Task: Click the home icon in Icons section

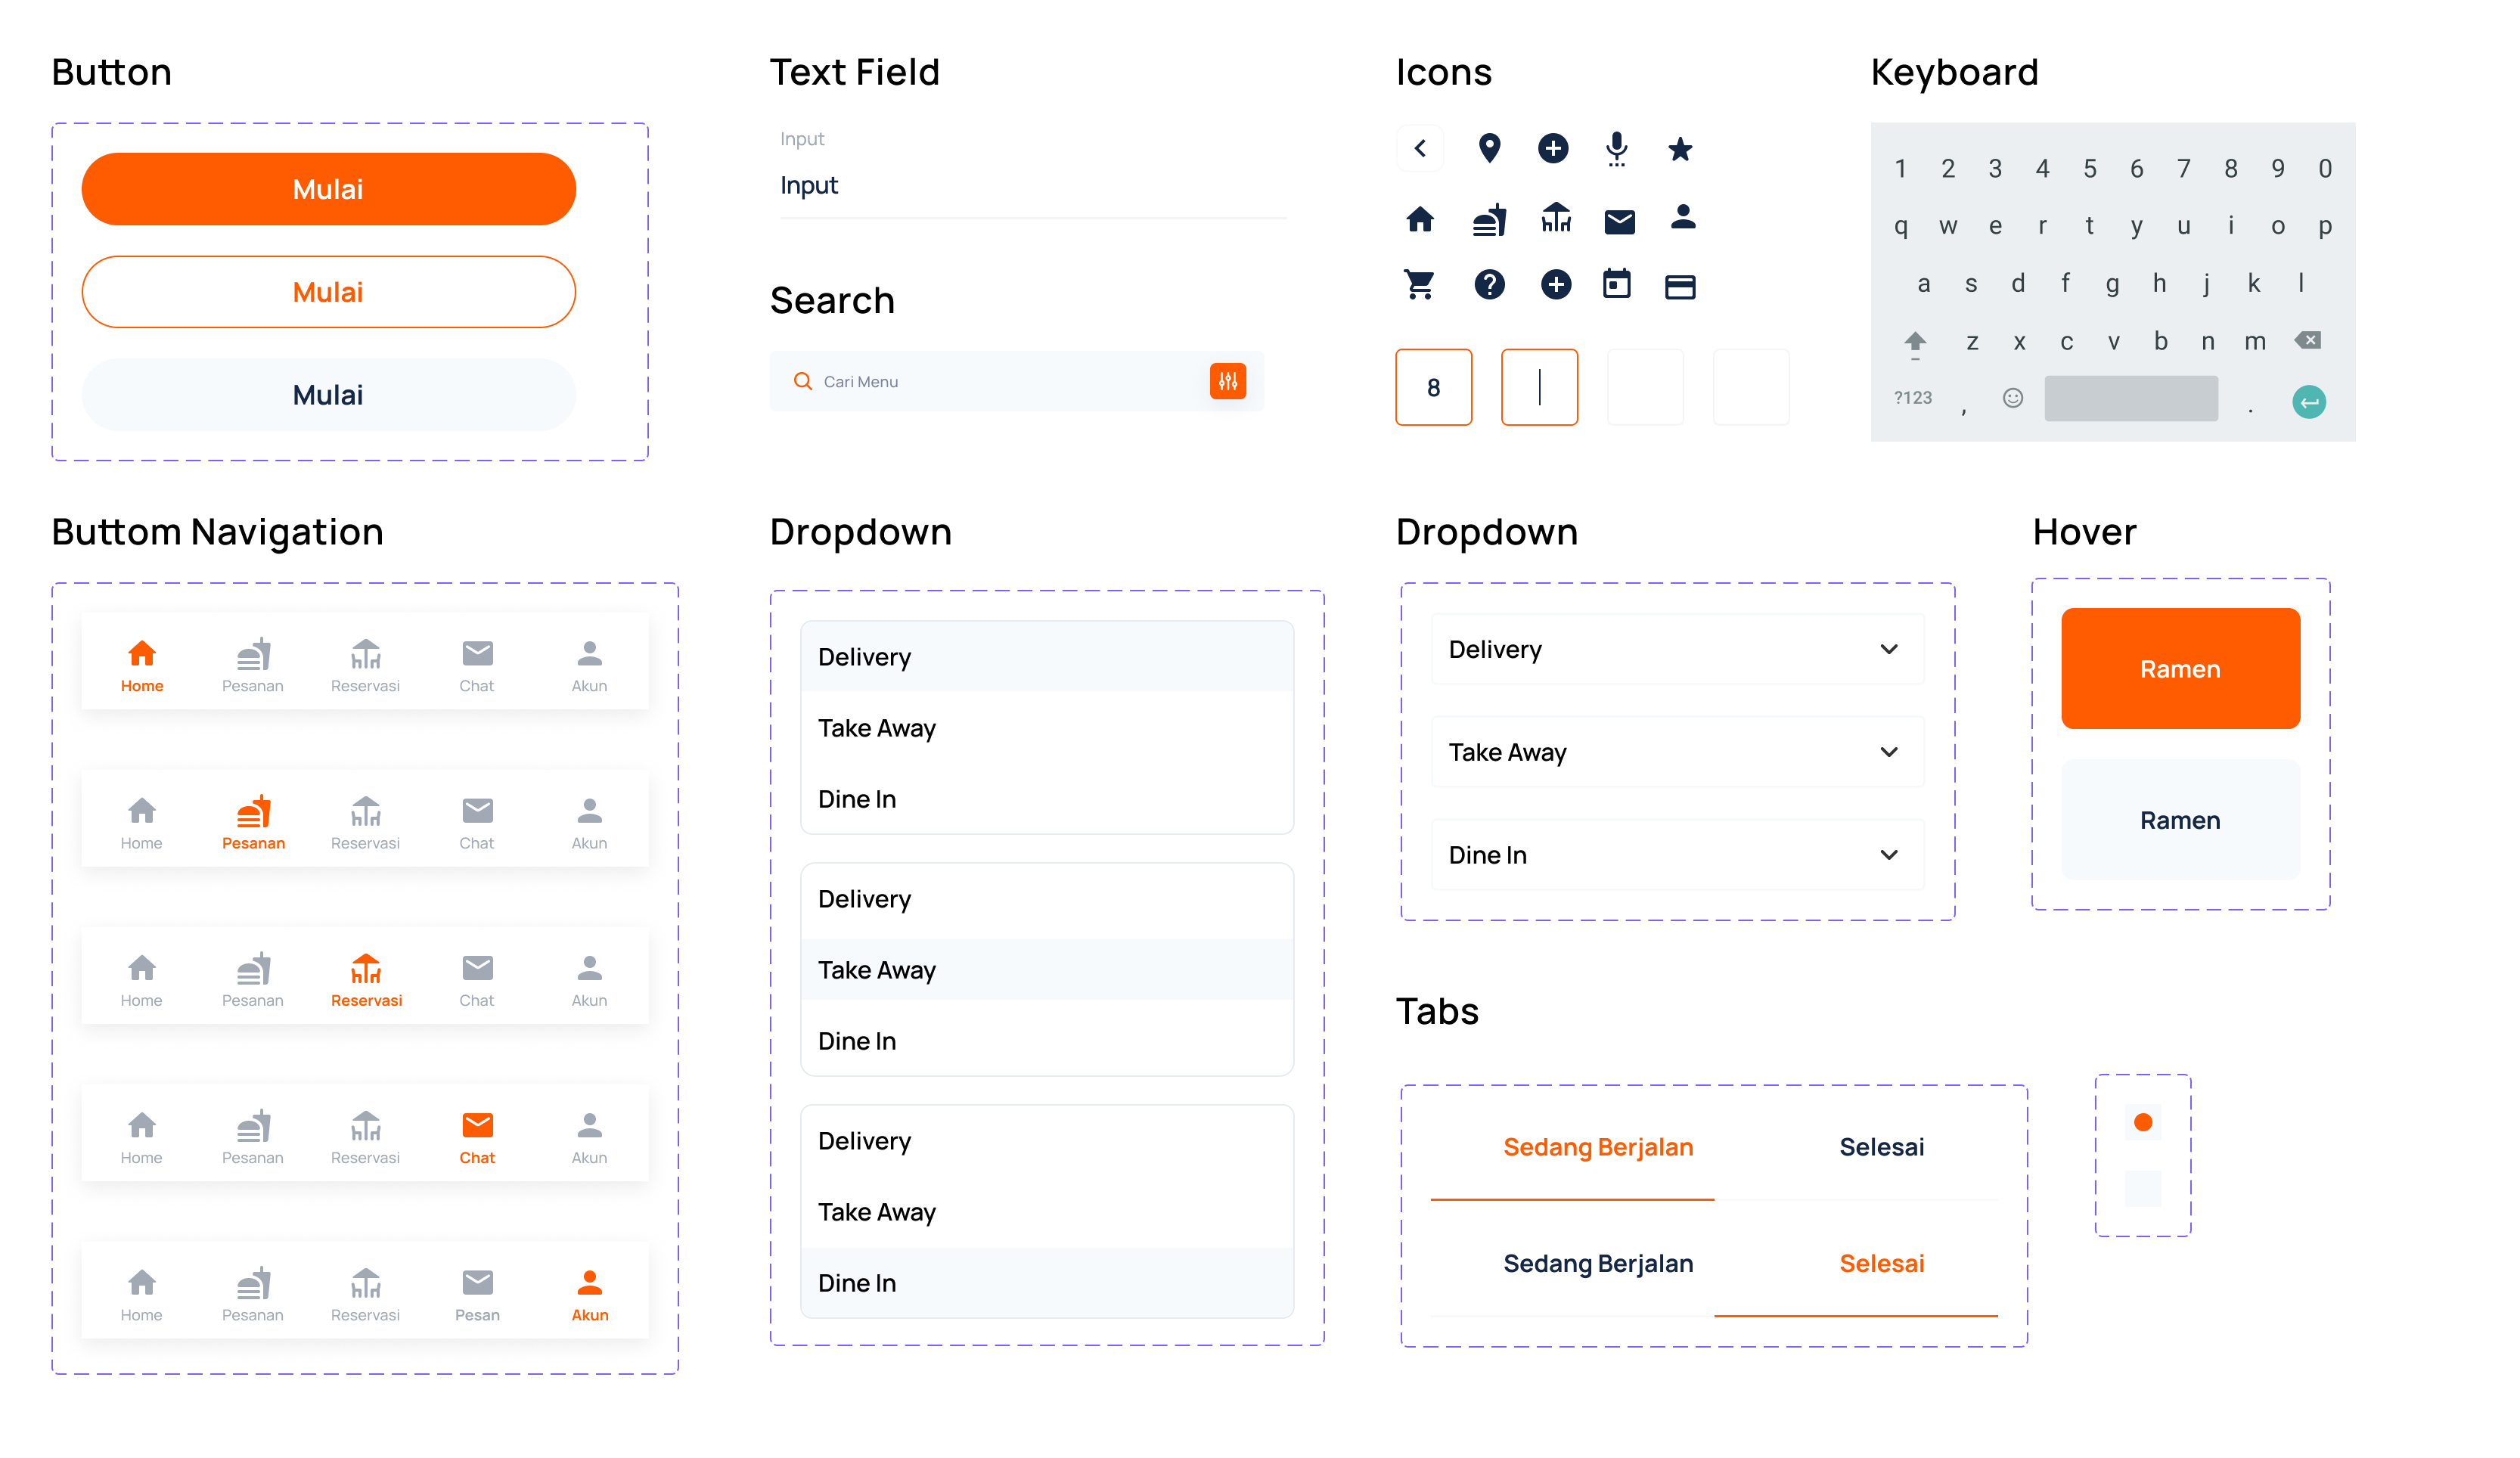Action: coord(1420,219)
